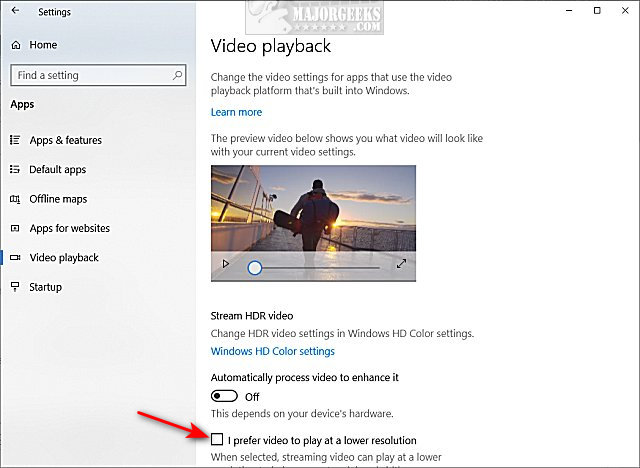Click the Offline maps icon
This screenshot has height=468, width=640.
[x=15, y=199]
